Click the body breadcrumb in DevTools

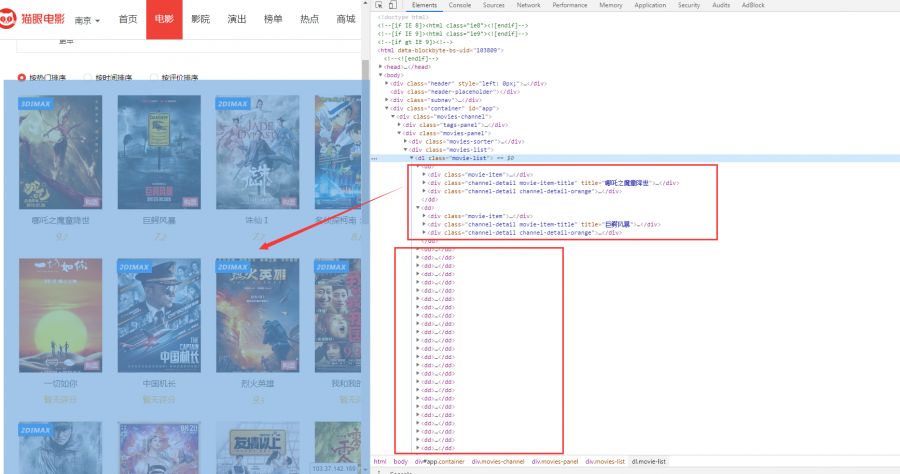(401, 461)
